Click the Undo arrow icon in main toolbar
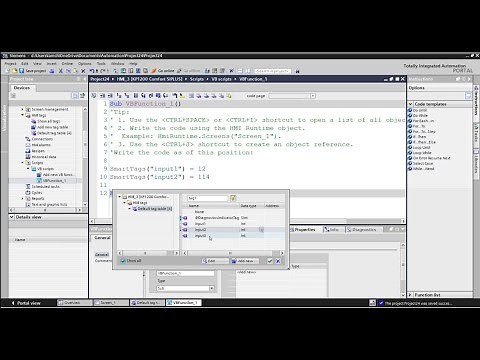Viewport: 480px width, 360px height. (92, 71)
